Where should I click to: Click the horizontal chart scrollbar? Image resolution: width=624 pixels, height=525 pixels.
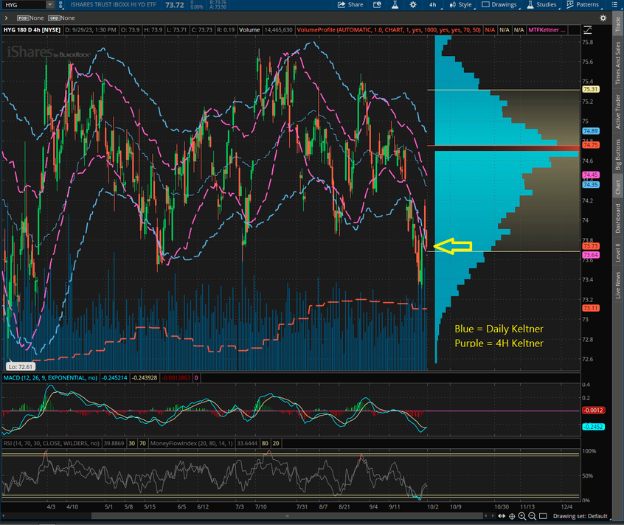tap(287, 516)
